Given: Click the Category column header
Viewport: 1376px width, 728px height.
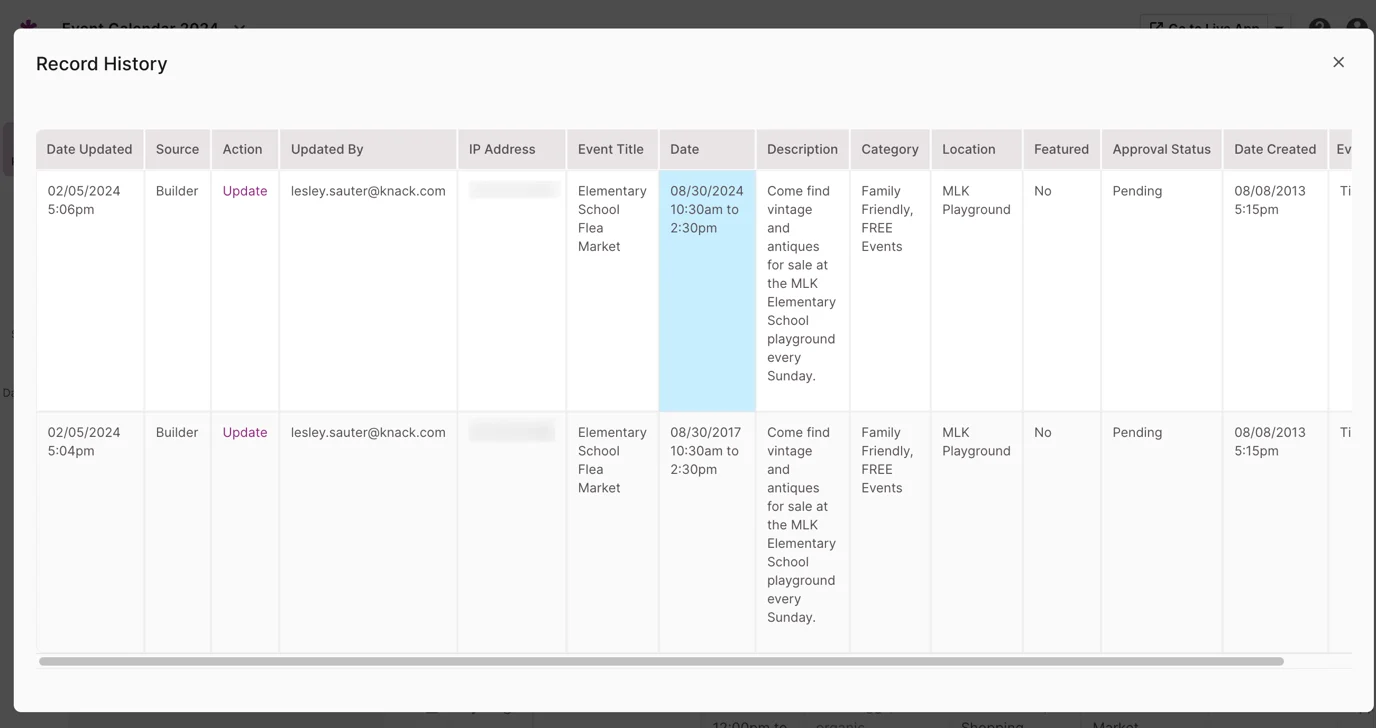Looking at the screenshot, I should coord(890,149).
